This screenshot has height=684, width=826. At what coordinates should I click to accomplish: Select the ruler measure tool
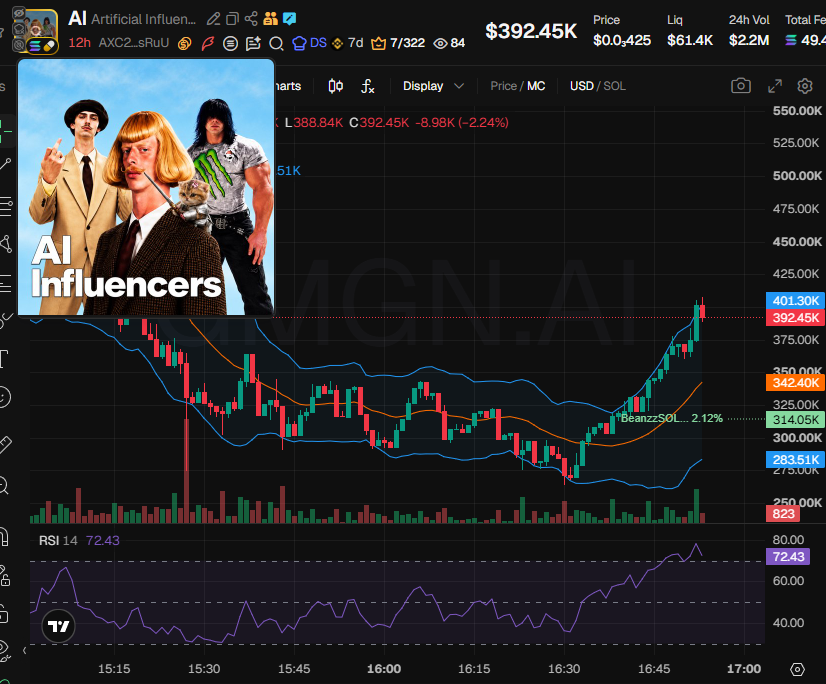(x=5, y=444)
